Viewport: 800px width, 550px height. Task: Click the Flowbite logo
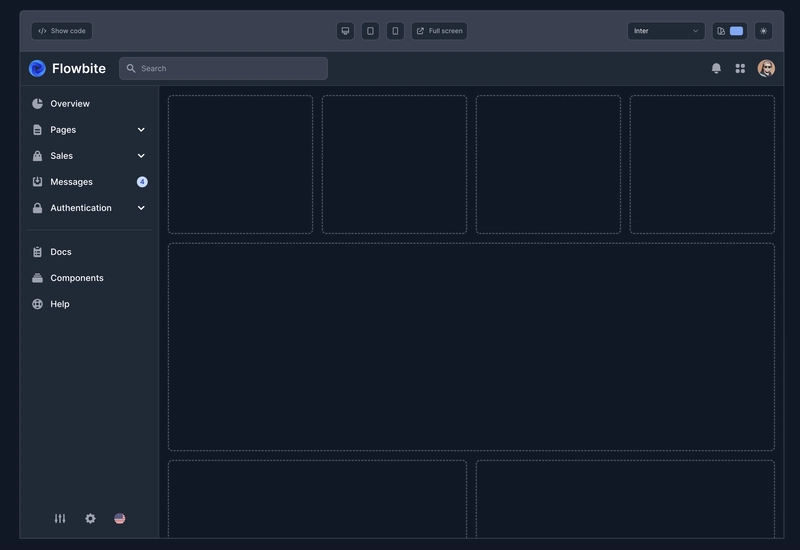pos(67,68)
